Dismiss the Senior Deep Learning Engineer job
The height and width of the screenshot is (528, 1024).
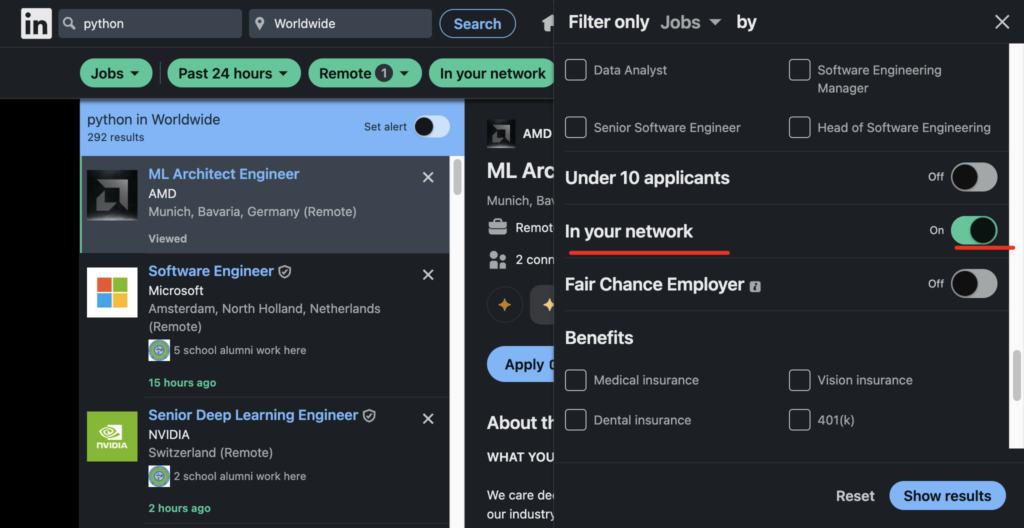[x=428, y=418]
